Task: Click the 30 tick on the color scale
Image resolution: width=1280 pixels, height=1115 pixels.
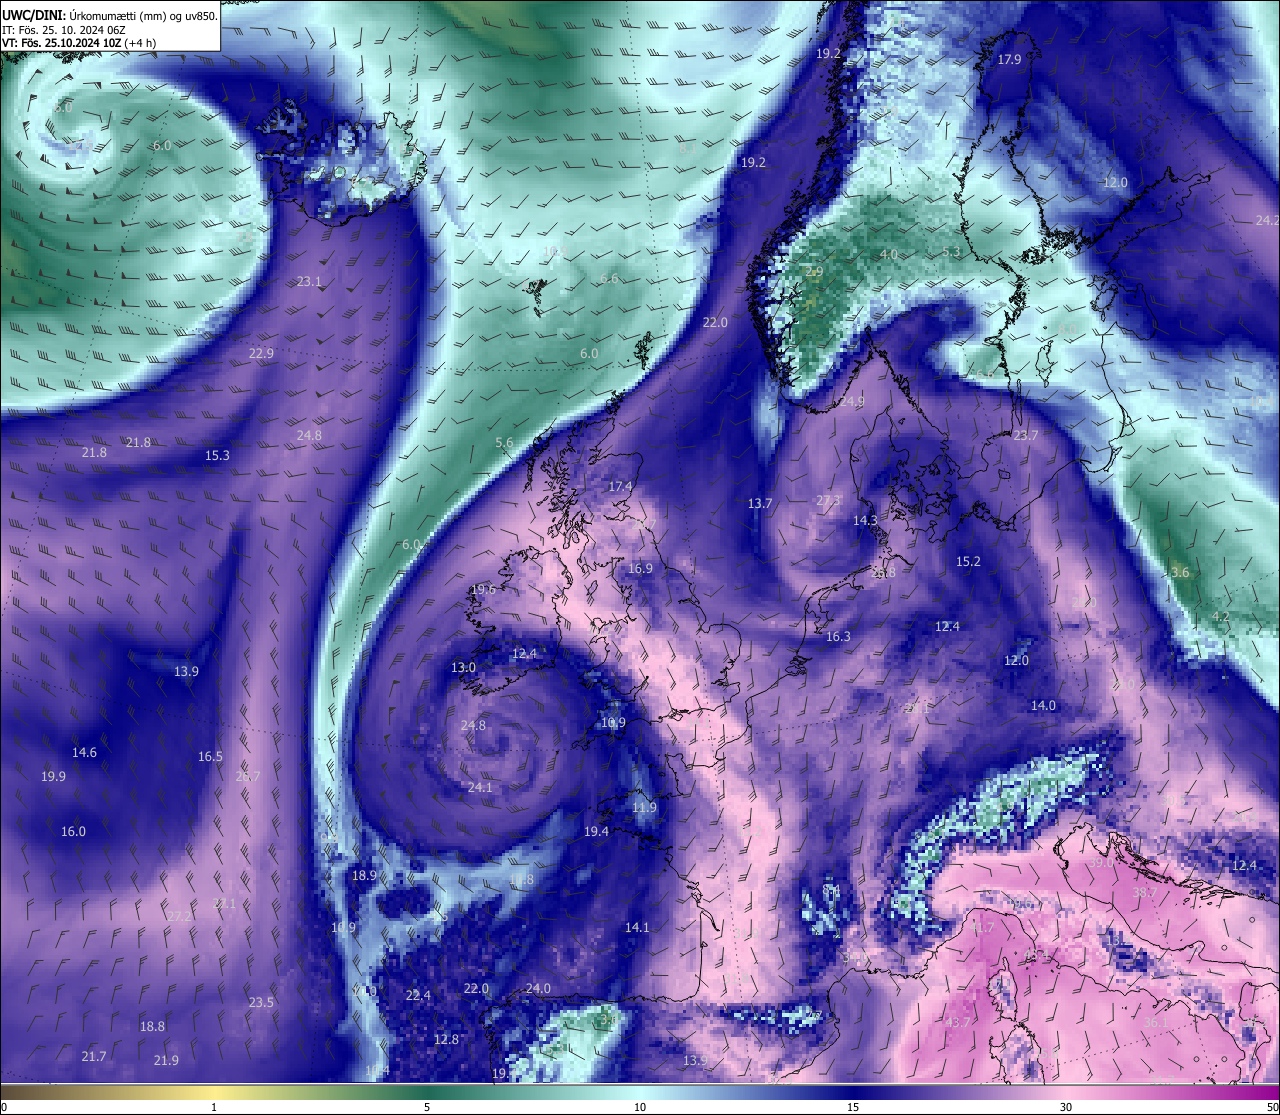Action: (x=1066, y=1107)
